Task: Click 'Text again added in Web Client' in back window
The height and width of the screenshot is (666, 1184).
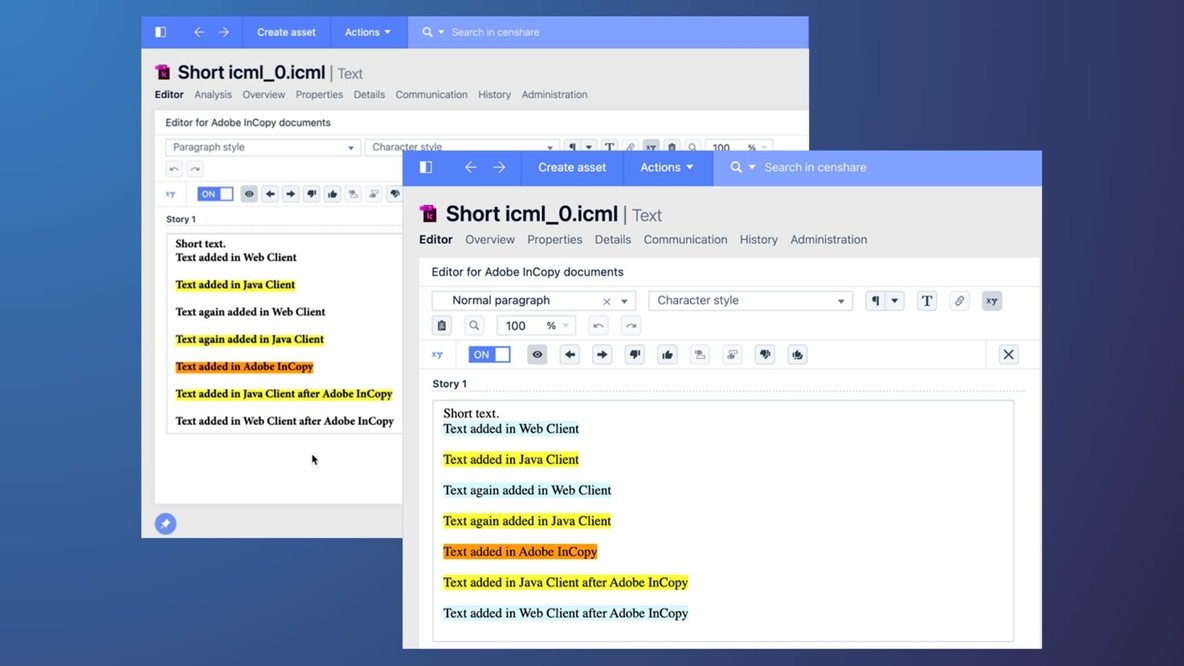Action: [250, 312]
